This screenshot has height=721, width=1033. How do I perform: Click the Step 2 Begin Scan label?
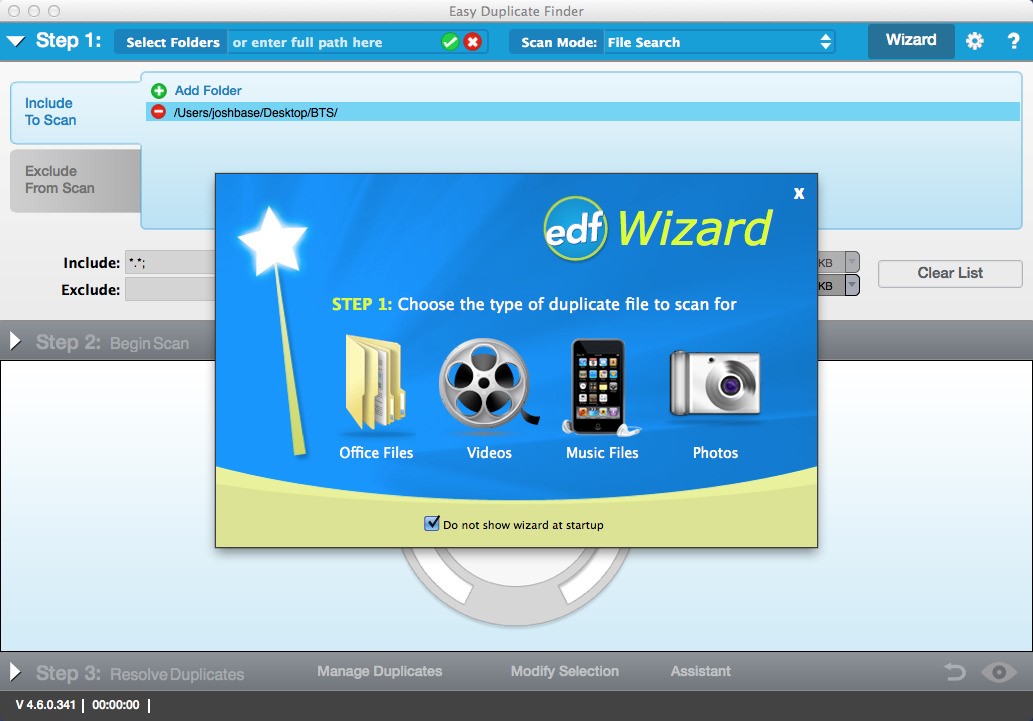[x=112, y=342]
